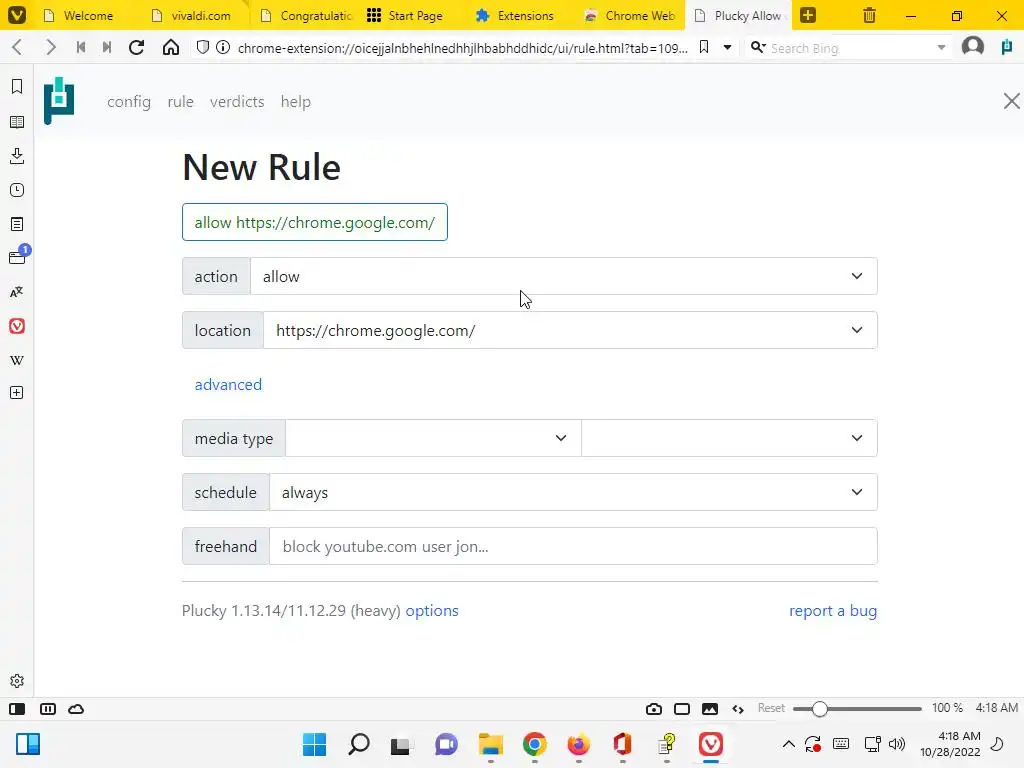Open the Vivaldi menu icon
The height and width of the screenshot is (768, 1024).
tap(16, 14)
